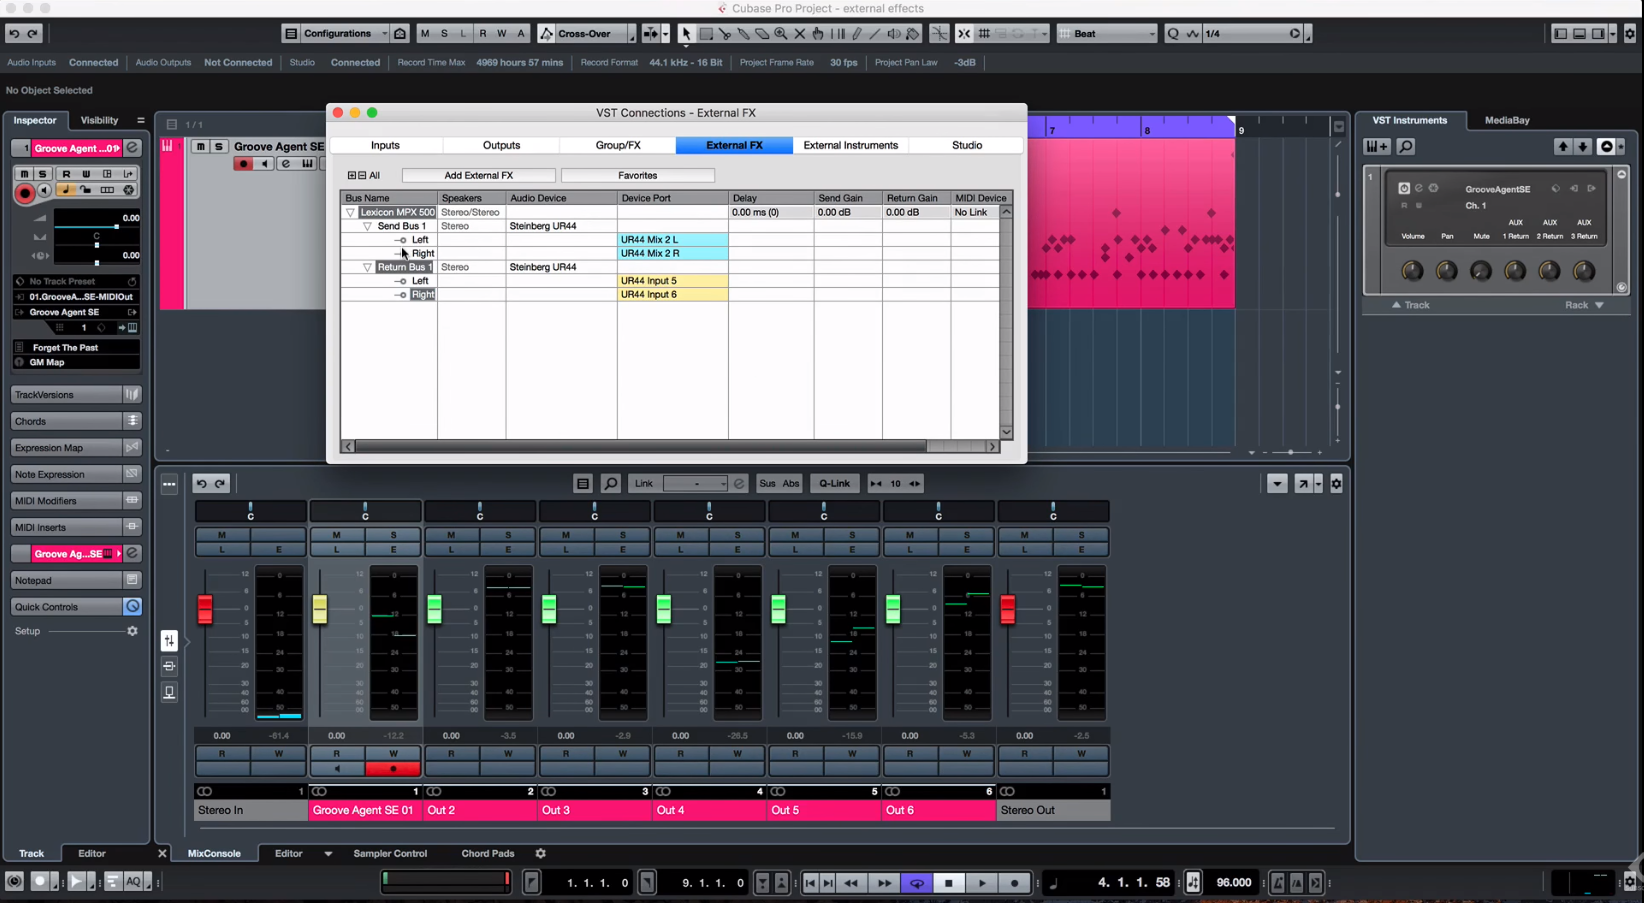This screenshot has width=1644, height=905.
Task: Click the transport Record button
Action: (1014, 884)
